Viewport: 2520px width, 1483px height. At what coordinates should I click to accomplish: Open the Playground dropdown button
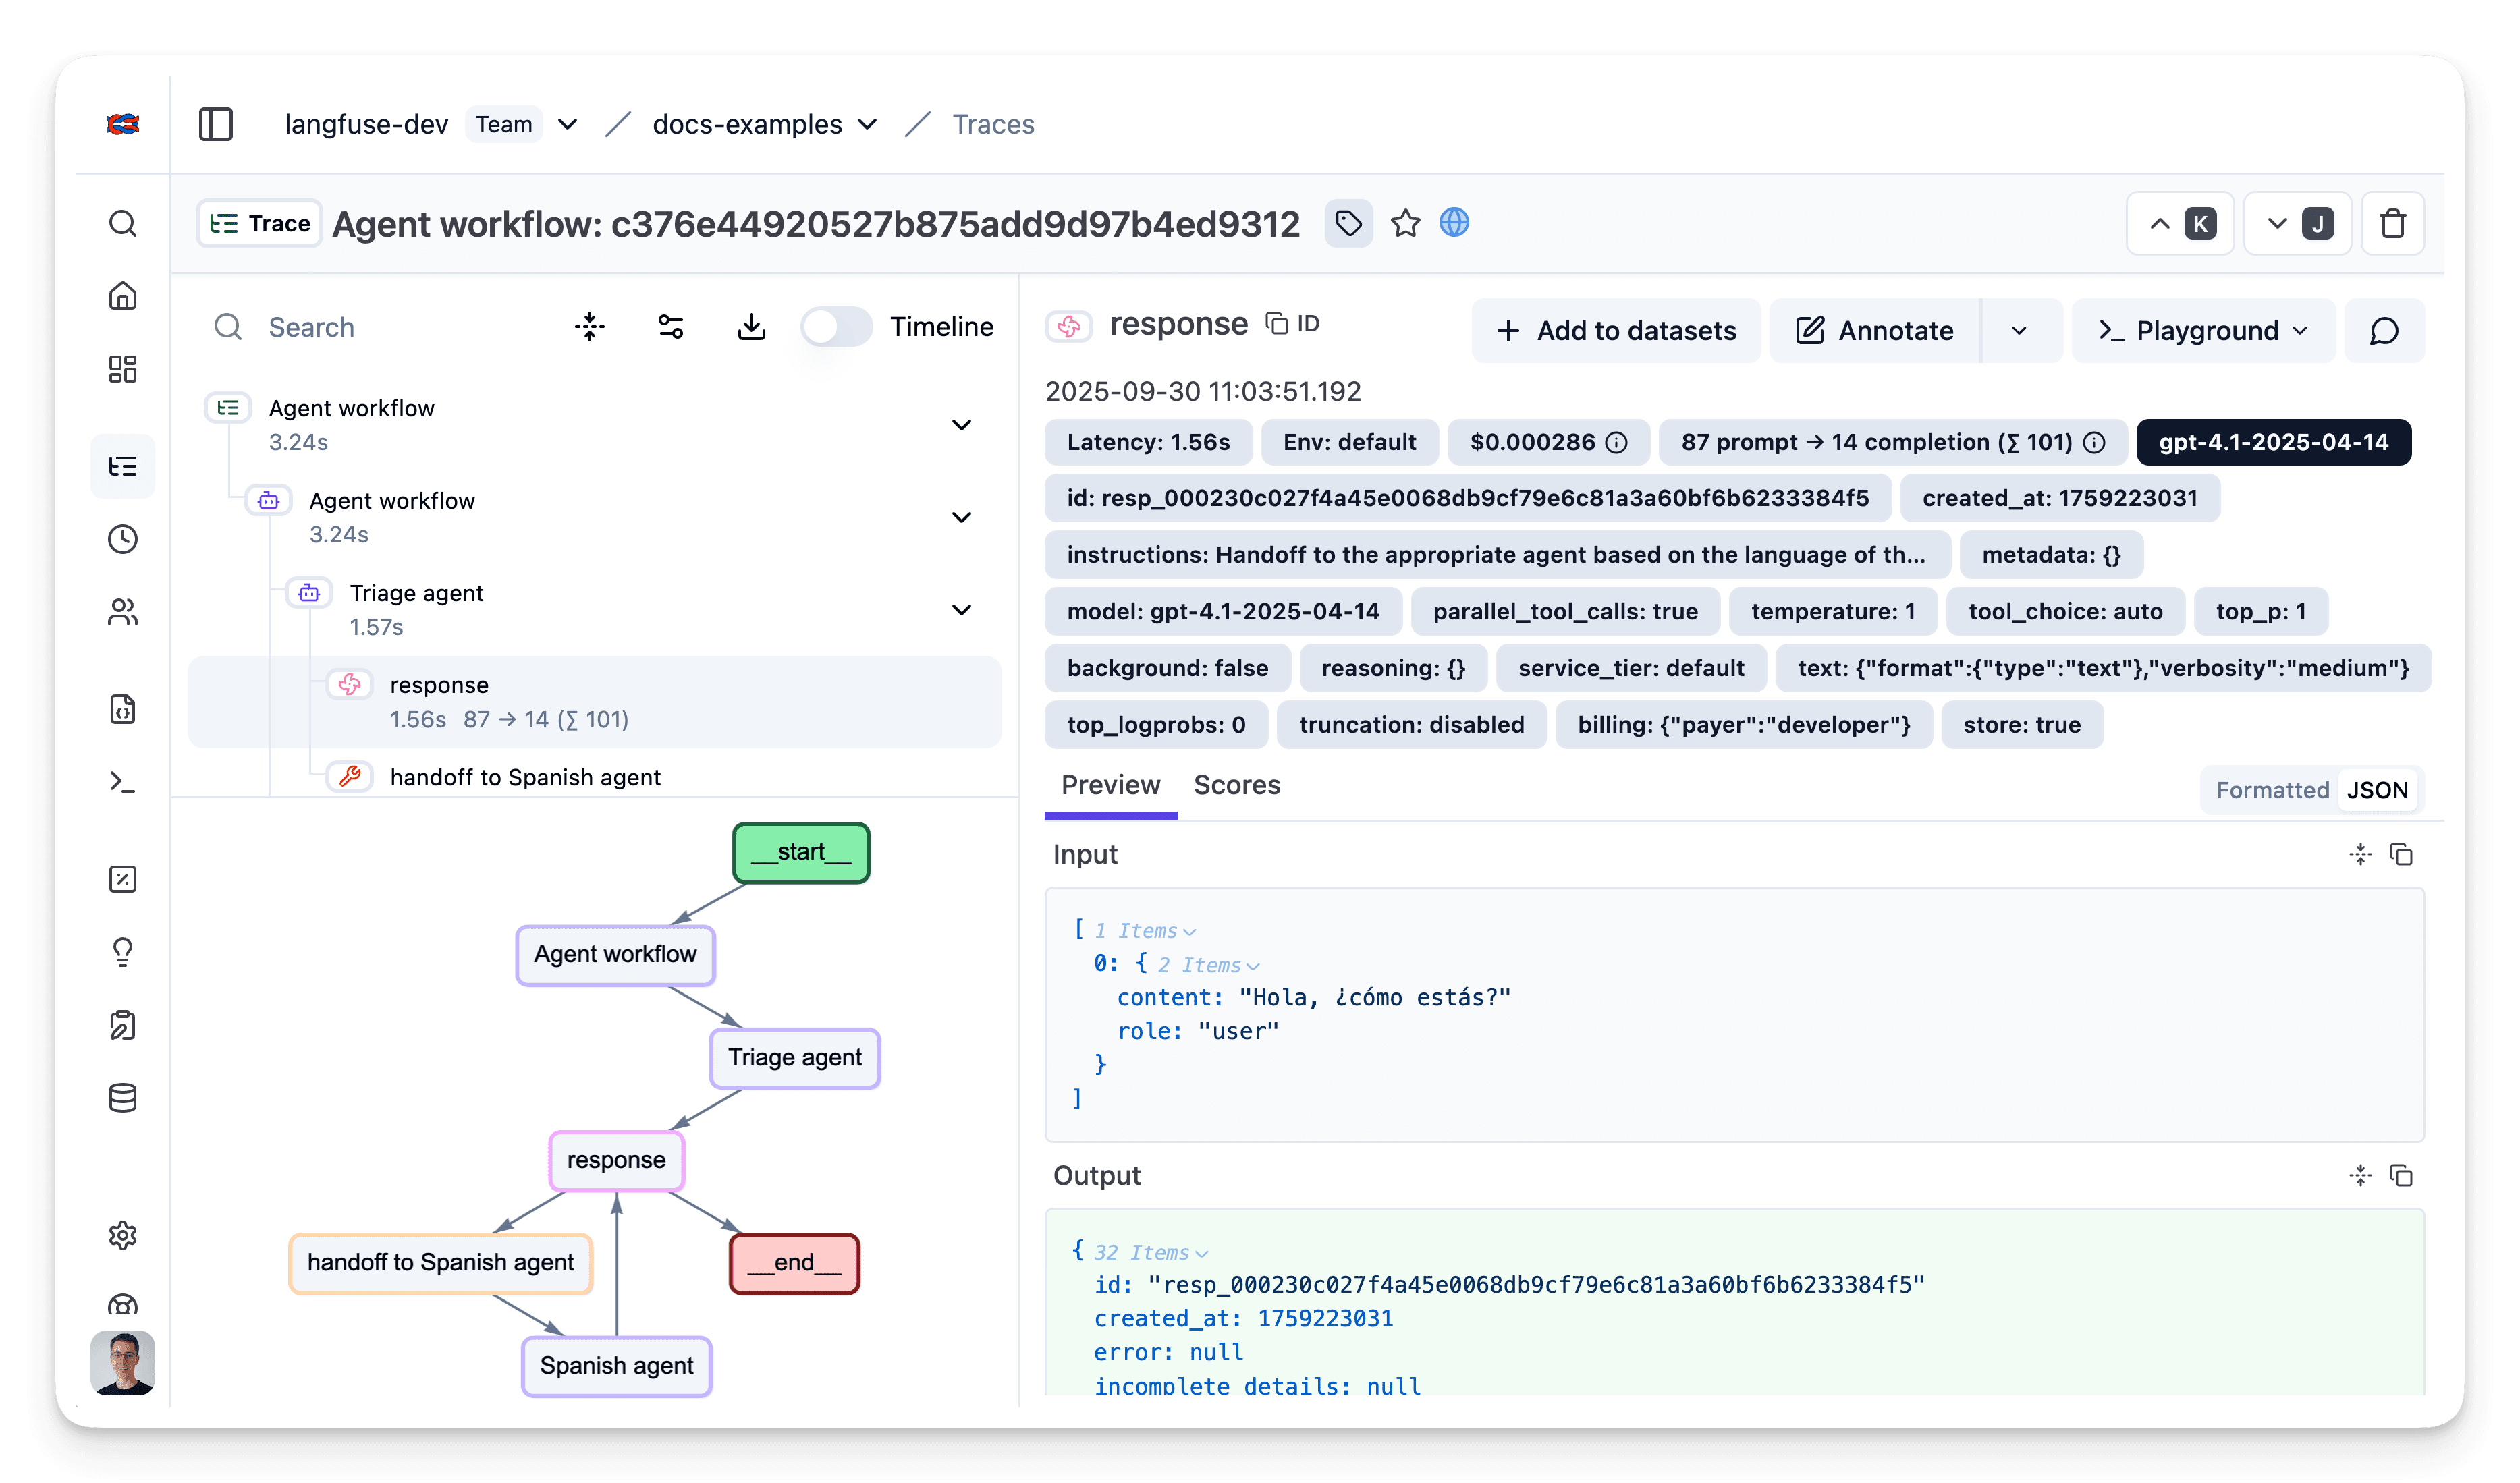(x=2204, y=330)
